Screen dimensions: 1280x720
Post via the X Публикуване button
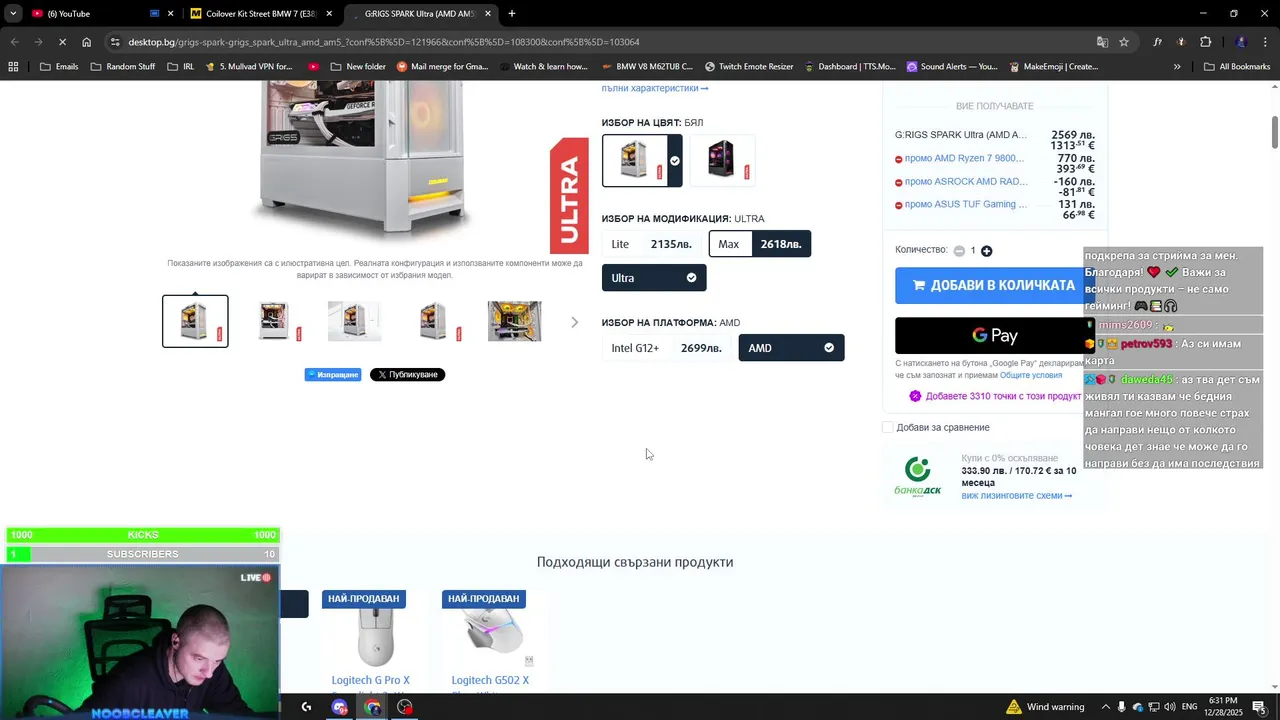[407, 375]
